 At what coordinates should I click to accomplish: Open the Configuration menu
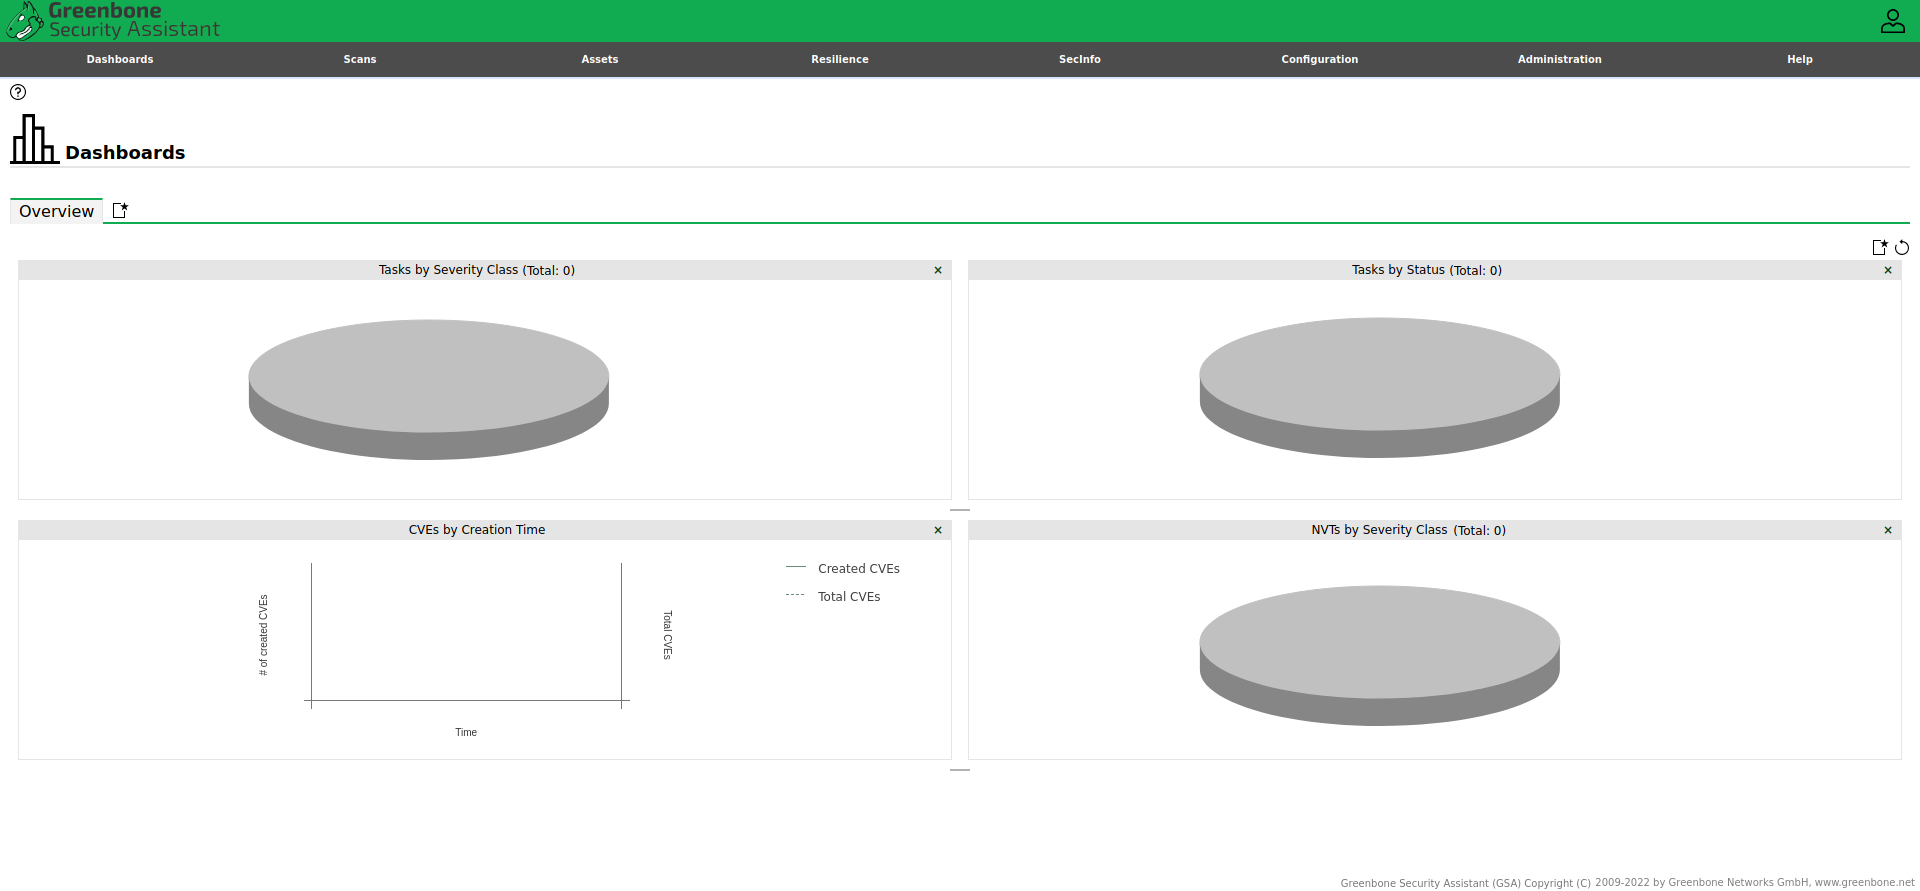1320,59
